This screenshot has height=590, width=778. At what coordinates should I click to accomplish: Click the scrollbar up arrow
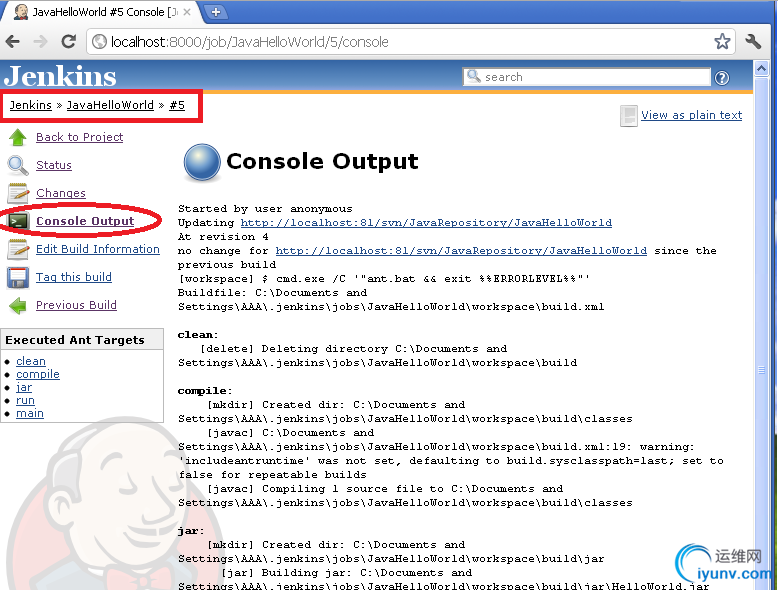[x=761, y=68]
